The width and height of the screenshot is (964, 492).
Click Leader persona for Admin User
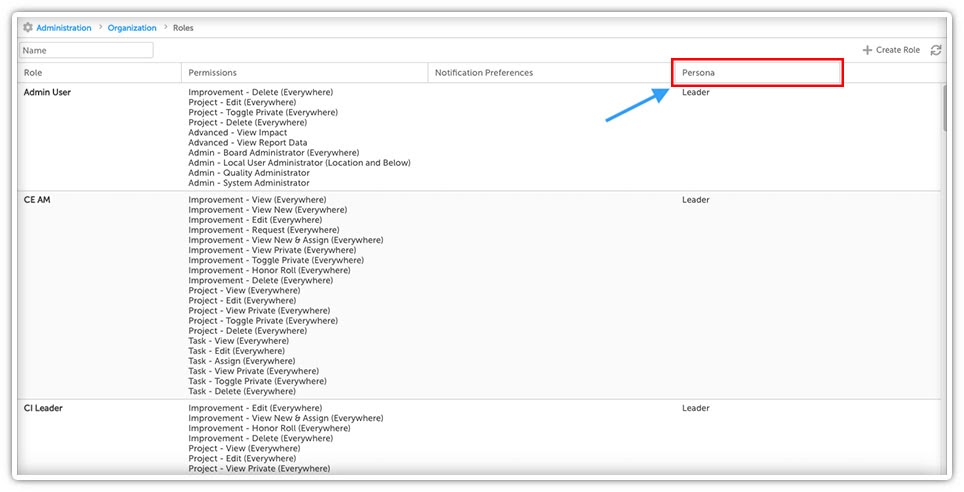pyautogui.click(x=696, y=92)
